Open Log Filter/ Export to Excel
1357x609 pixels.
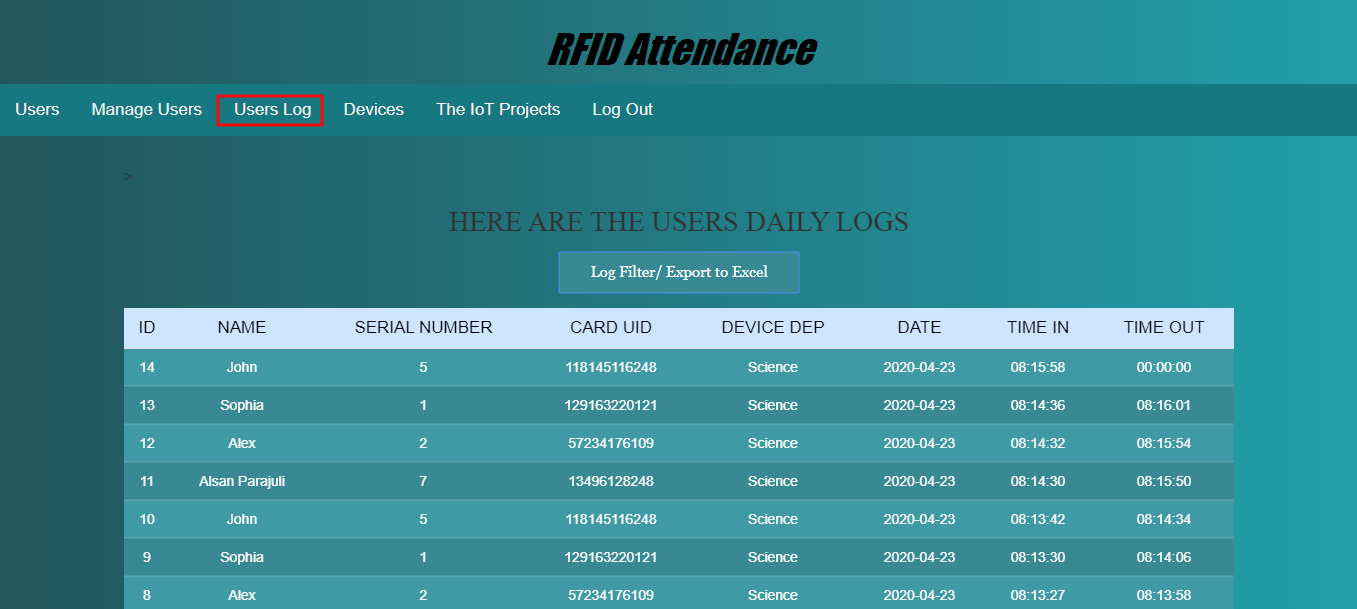pyautogui.click(x=678, y=271)
